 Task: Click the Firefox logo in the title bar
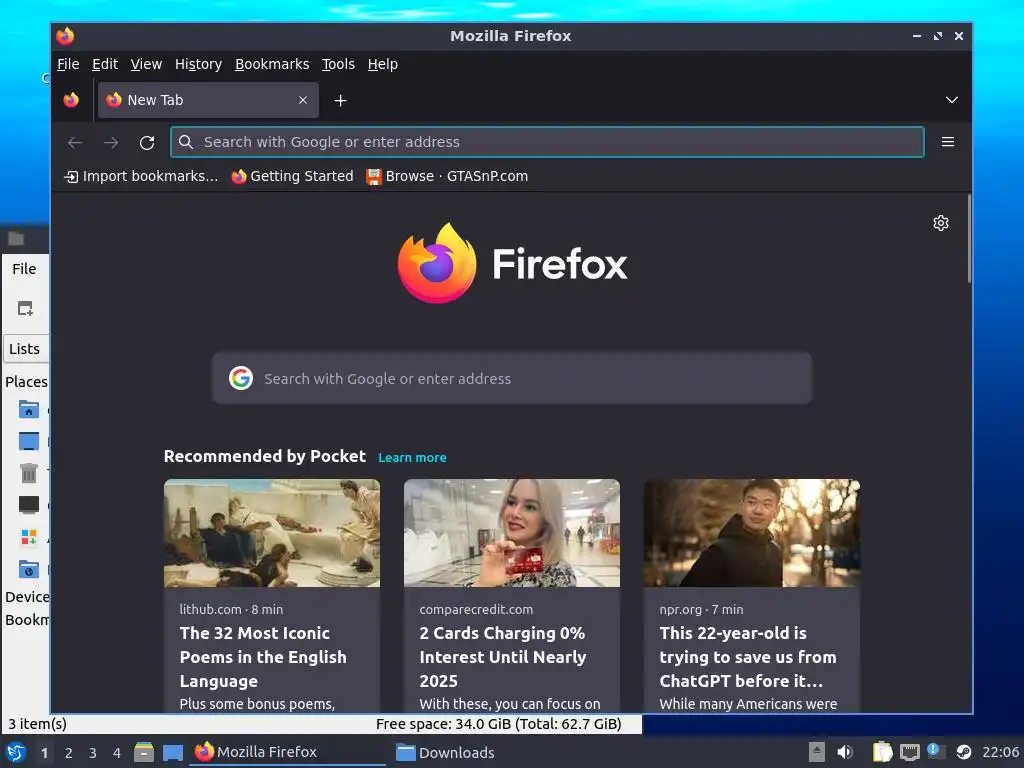pyautogui.click(x=65, y=36)
